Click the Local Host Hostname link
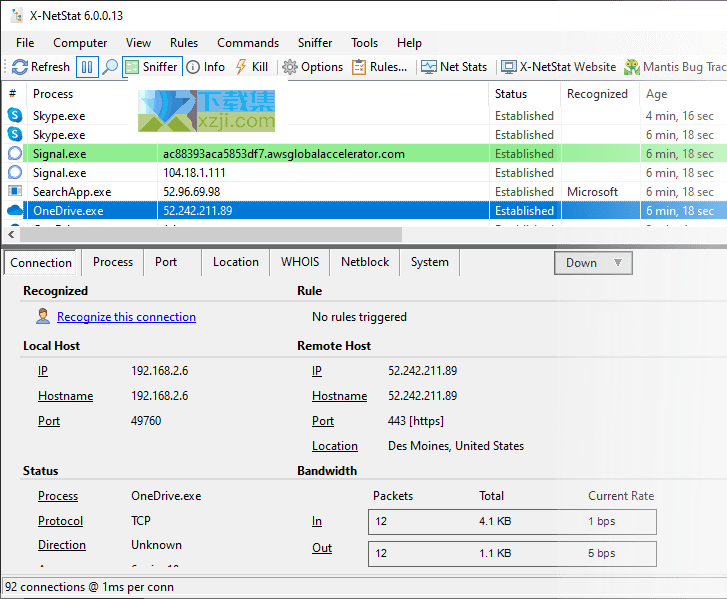This screenshot has height=599, width=727. 65,396
